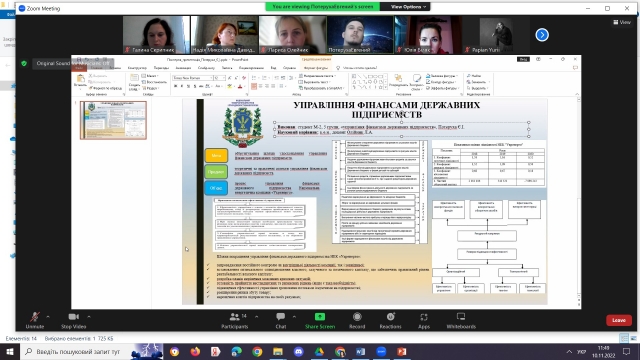Open PowerPoint from the Windows taskbar
The height and width of the screenshot is (360, 640).
click(x=402, y=351)
